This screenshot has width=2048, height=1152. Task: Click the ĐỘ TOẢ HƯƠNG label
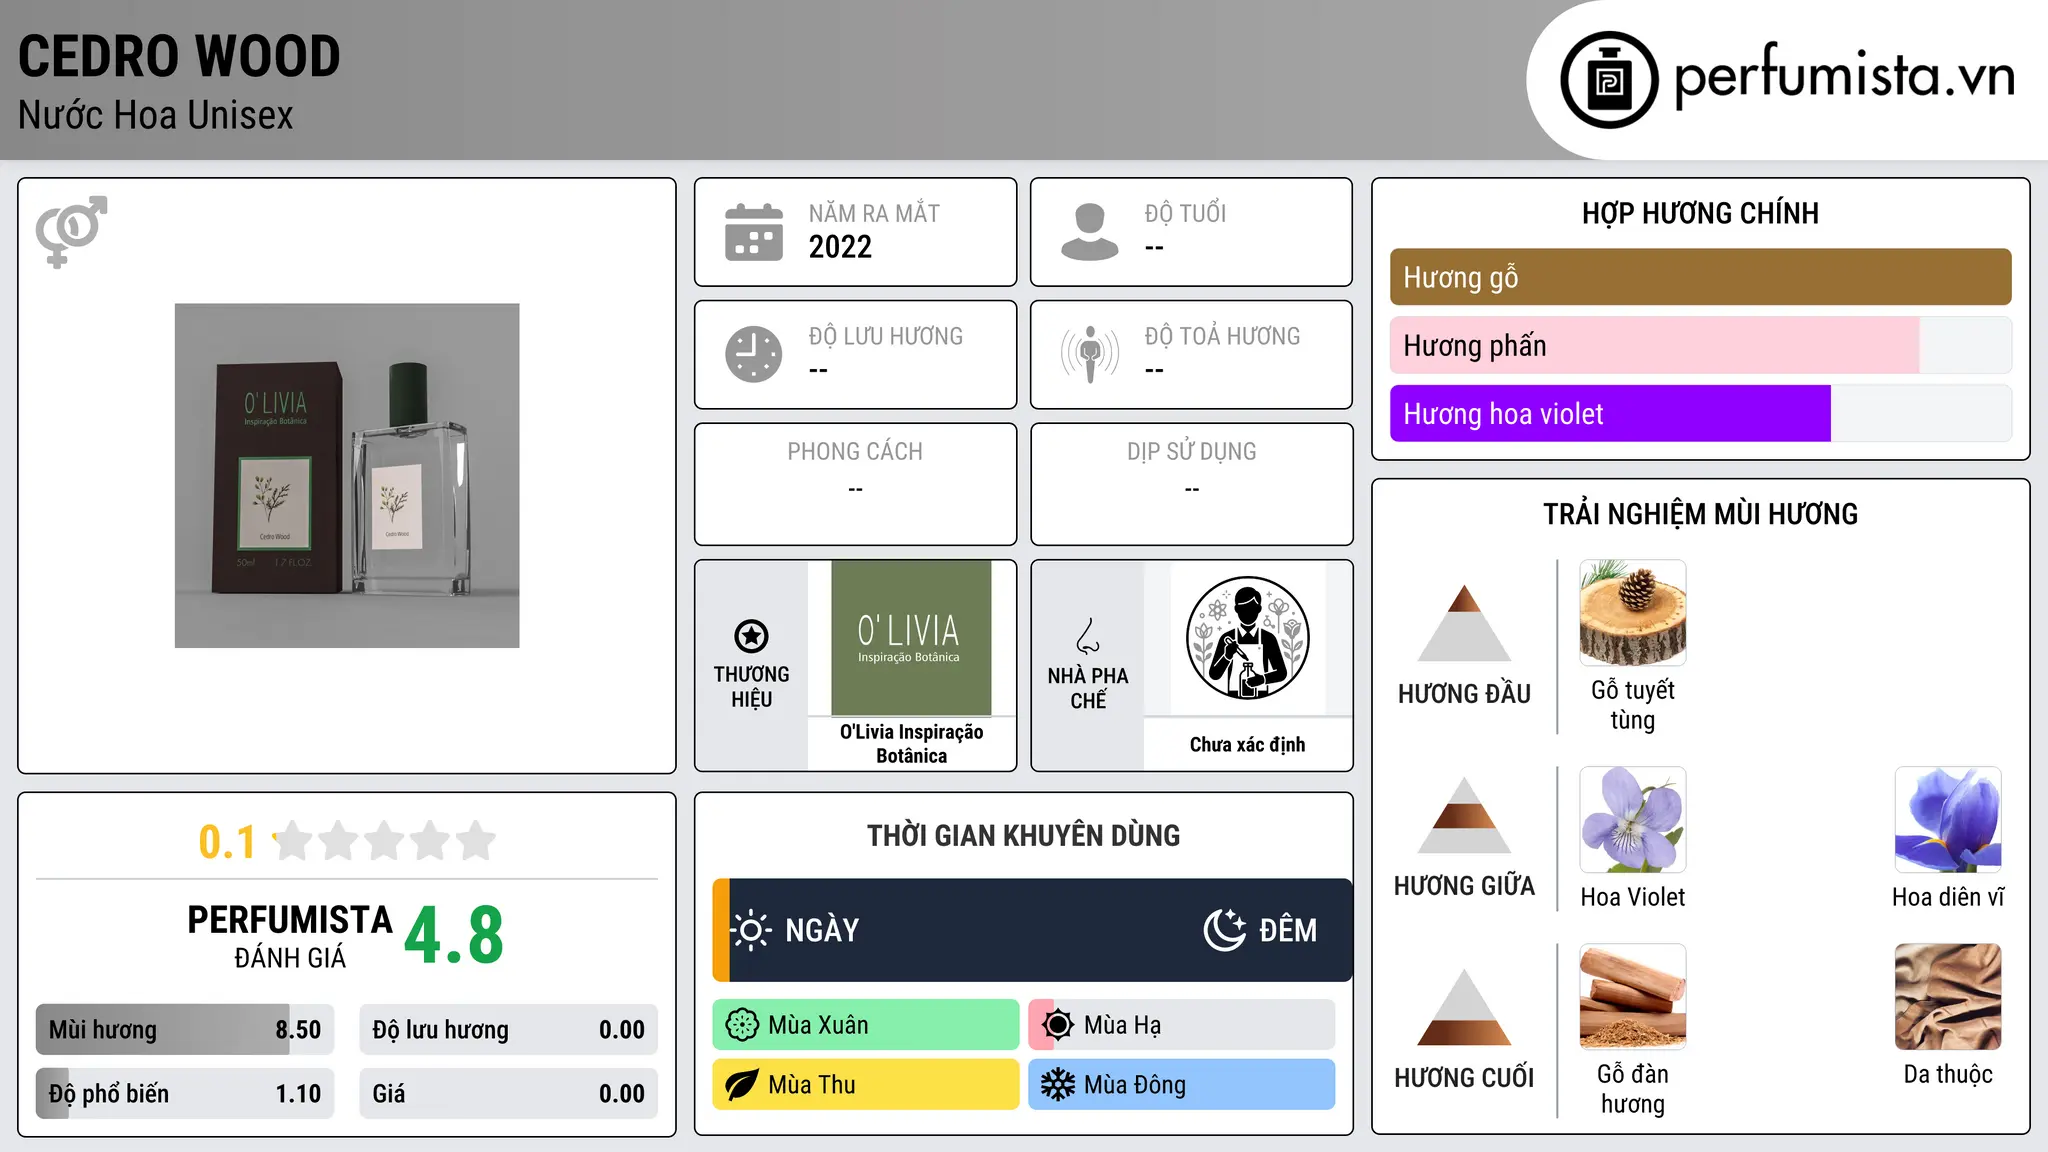tap(1222, 336)
